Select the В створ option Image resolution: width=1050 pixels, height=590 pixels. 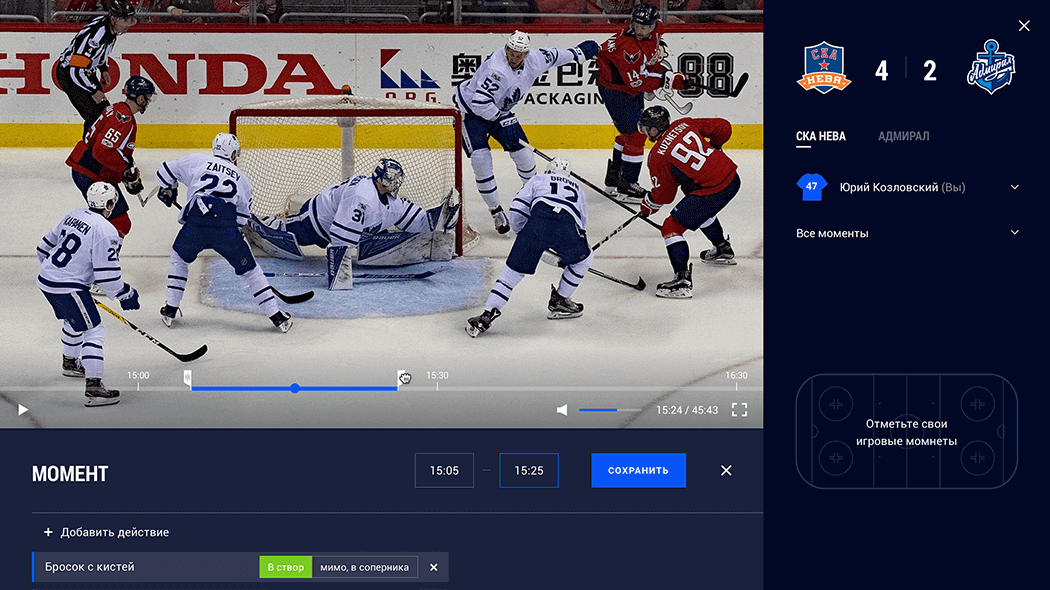[285, 567]
